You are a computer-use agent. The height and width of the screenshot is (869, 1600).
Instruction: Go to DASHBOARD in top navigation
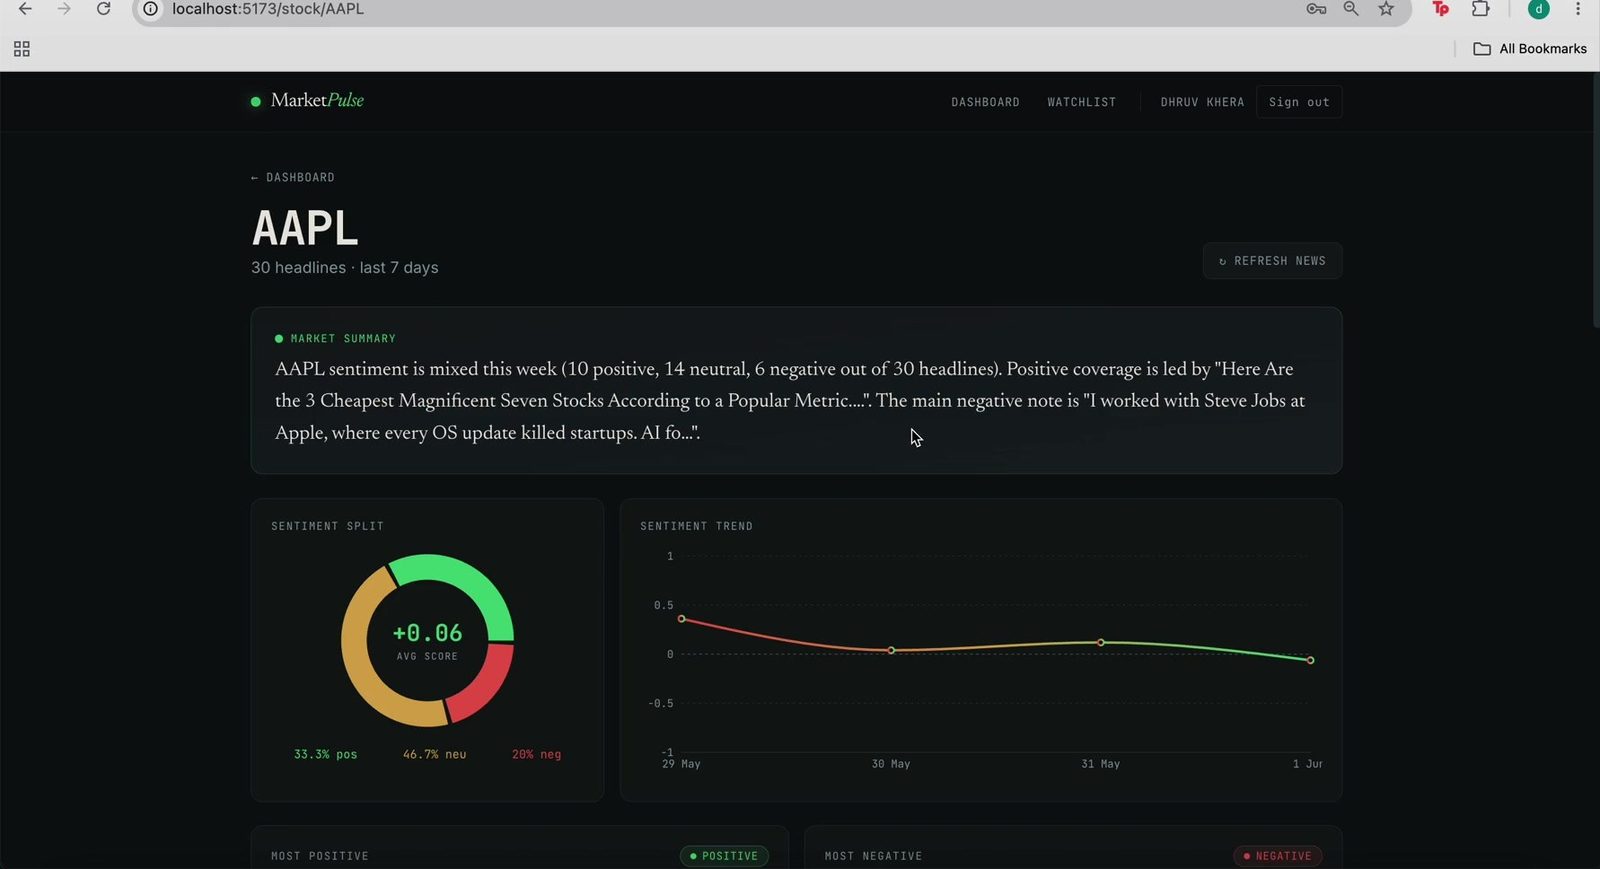985,102
